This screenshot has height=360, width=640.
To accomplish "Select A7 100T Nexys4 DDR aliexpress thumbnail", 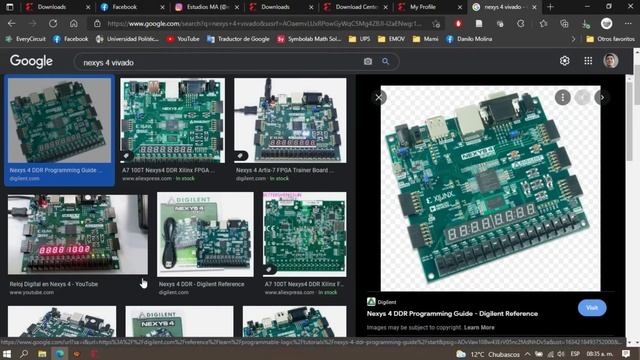I will pyautogui.click(x=172, y=120).
